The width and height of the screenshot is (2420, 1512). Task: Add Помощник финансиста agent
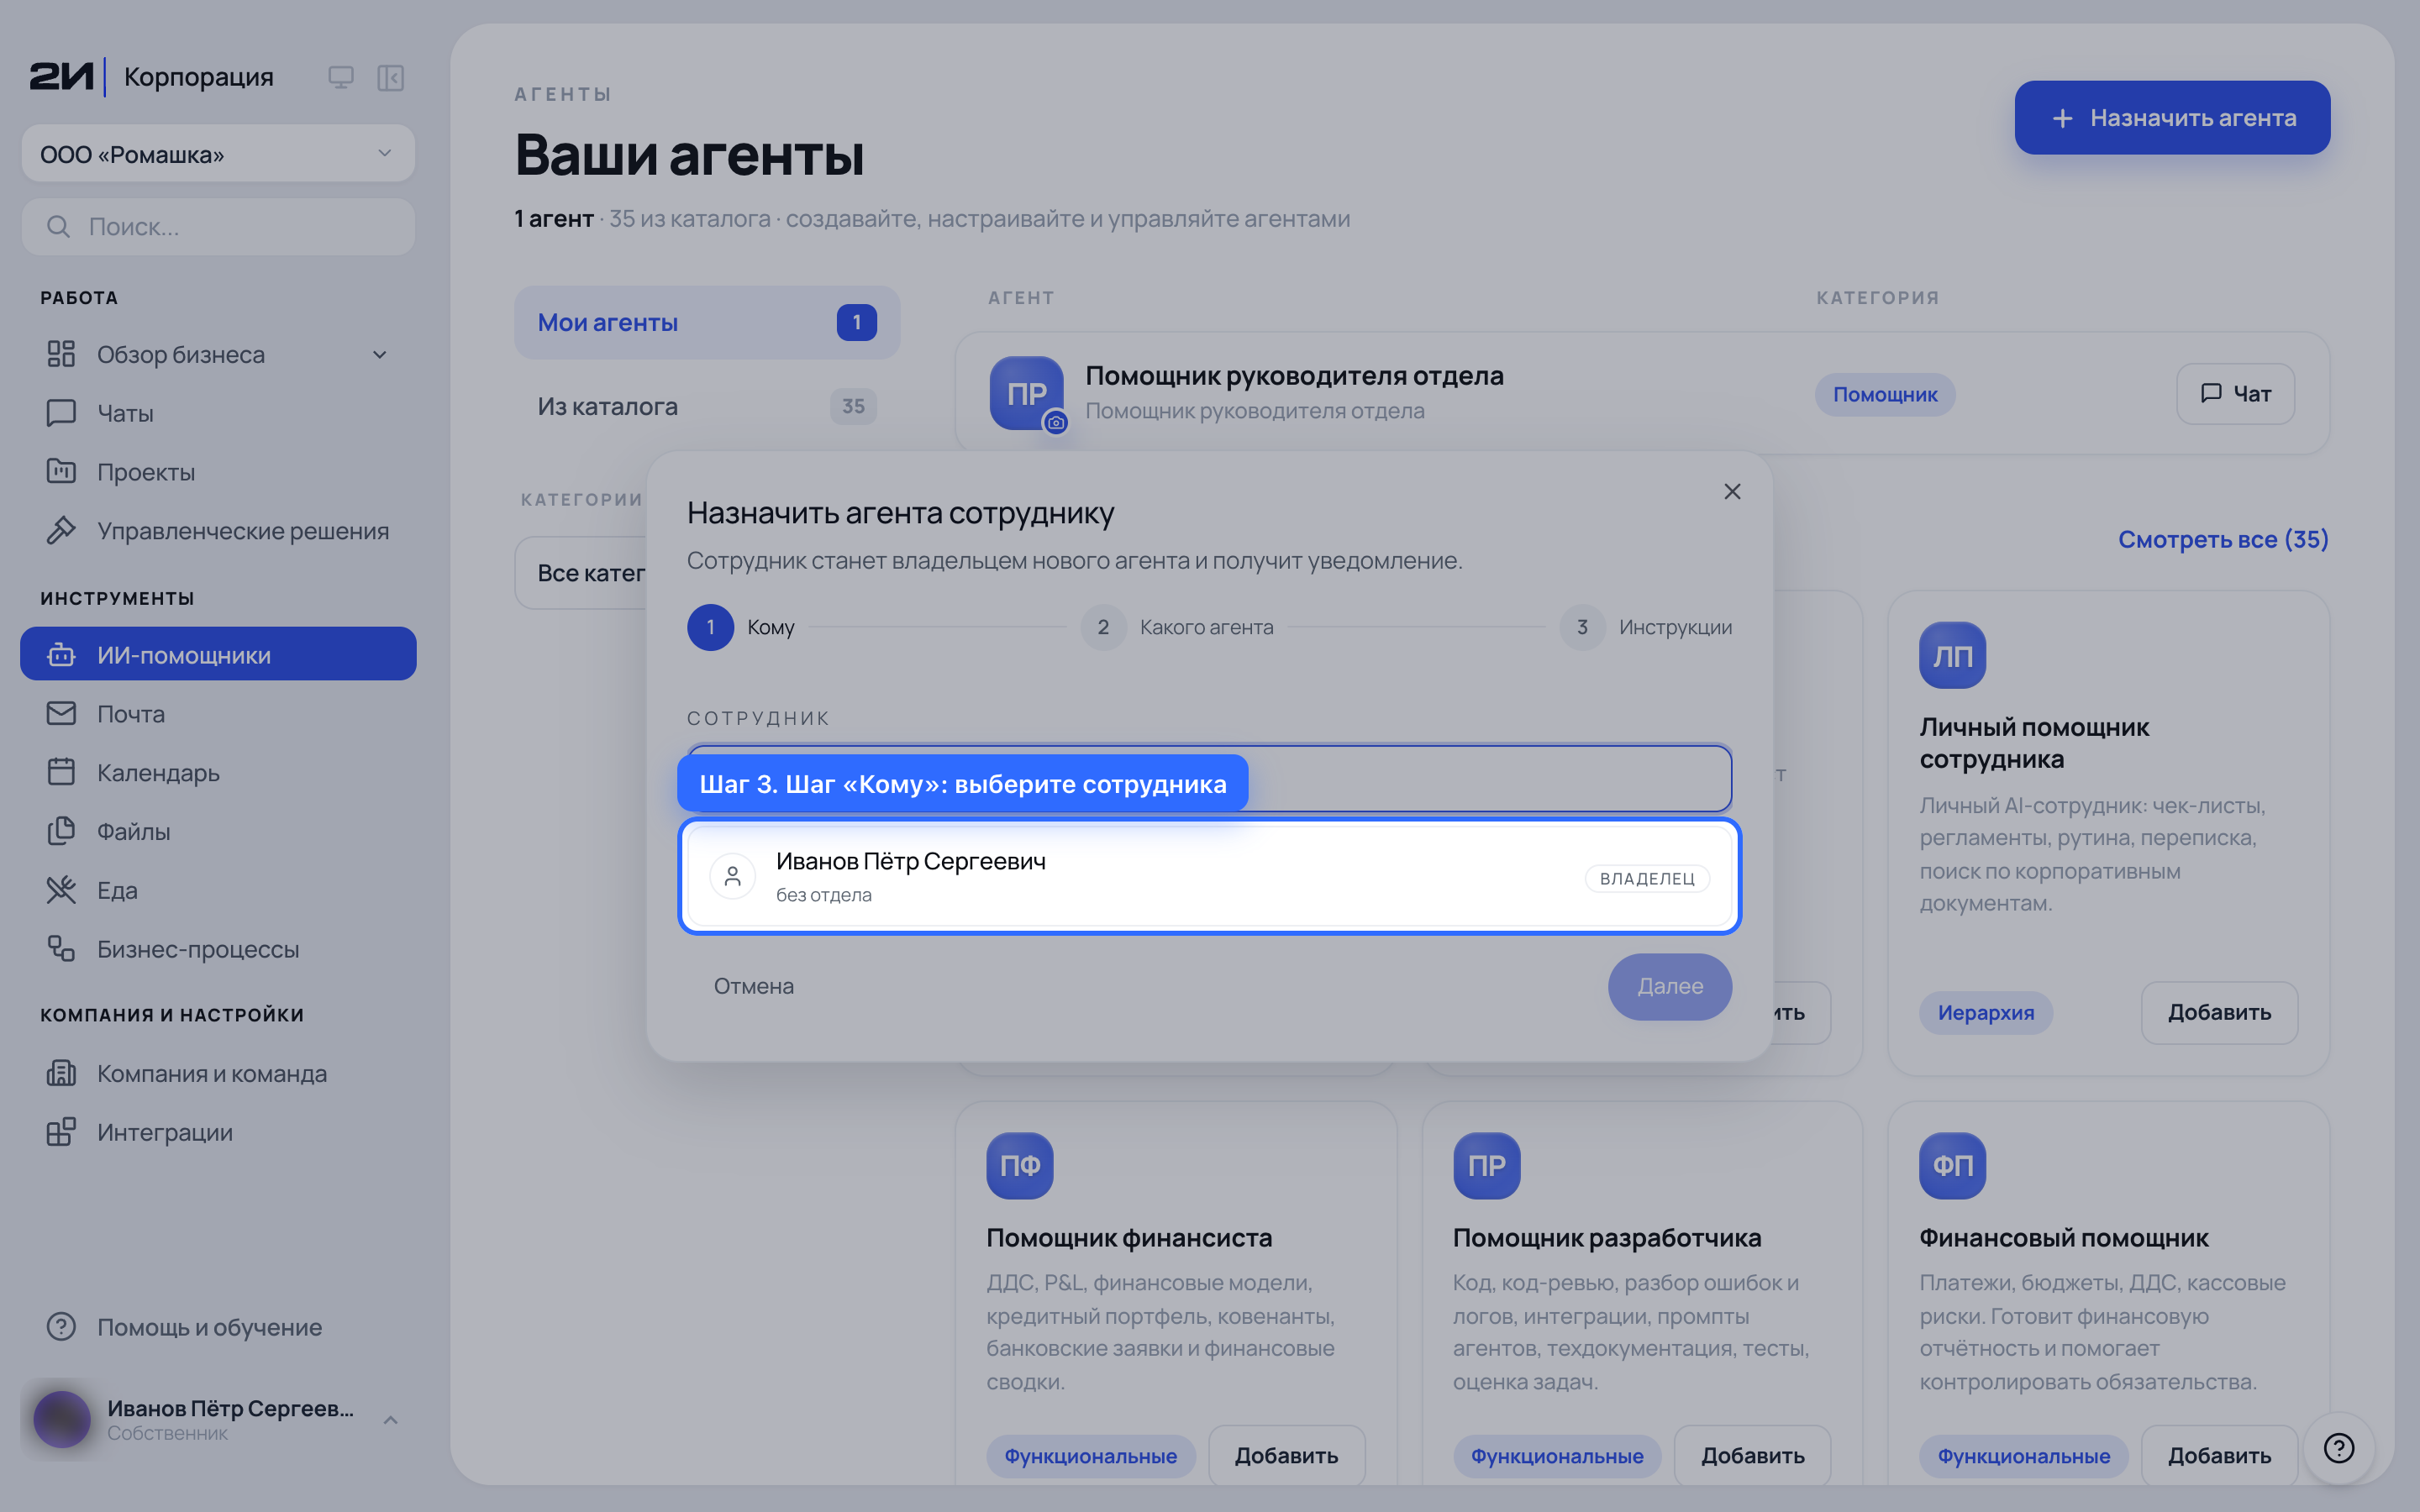[1286, 1456]
